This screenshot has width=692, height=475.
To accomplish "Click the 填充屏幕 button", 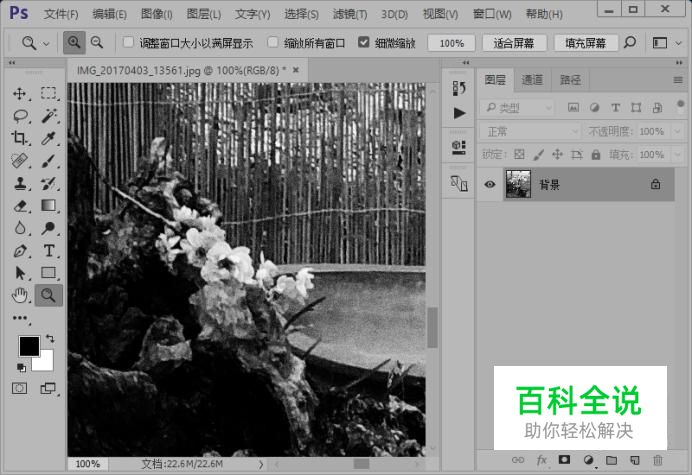I will 585,43.
